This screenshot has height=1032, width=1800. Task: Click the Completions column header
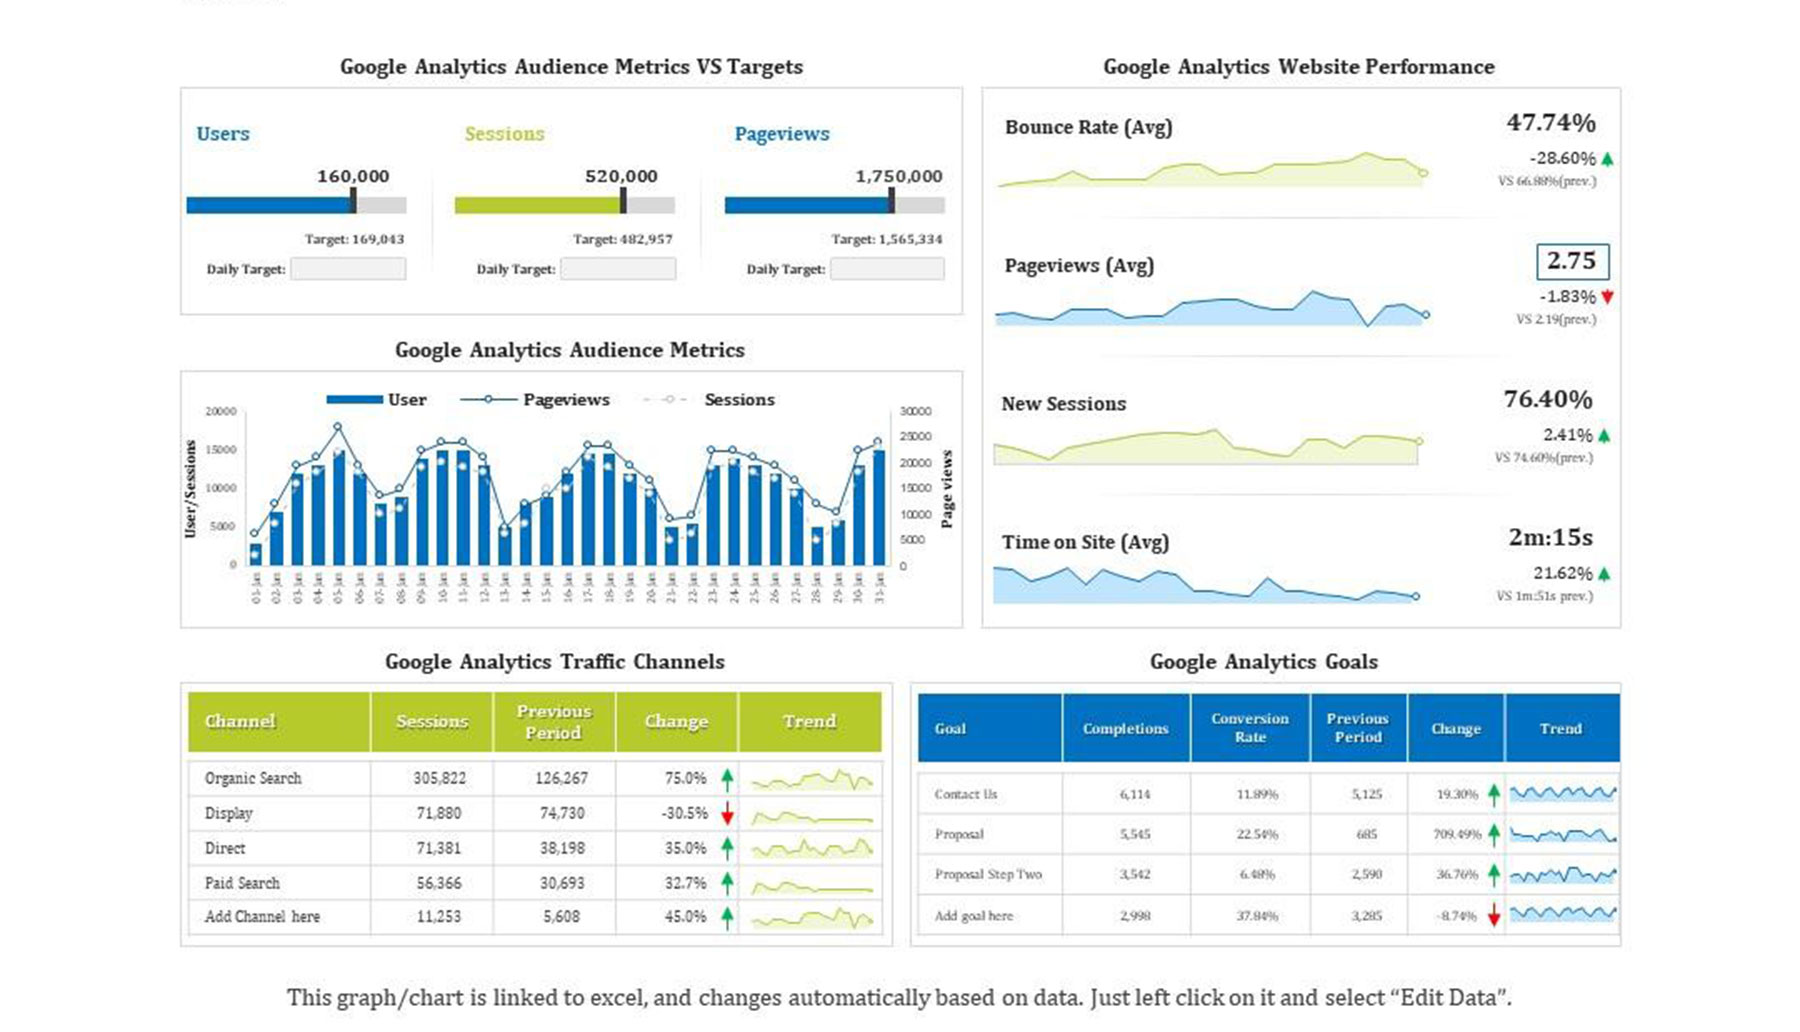click(1126, 728)
